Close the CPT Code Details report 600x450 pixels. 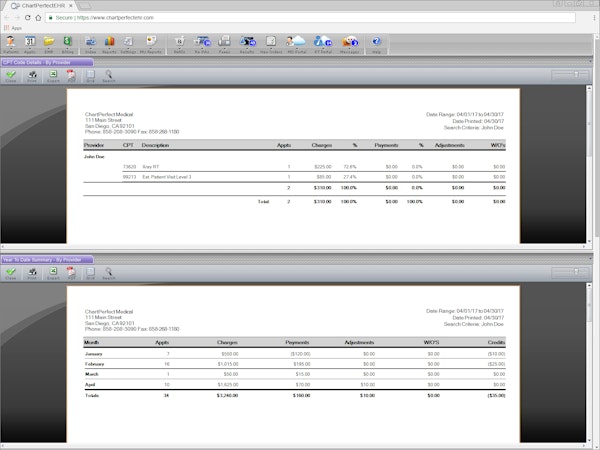[10, 76]
